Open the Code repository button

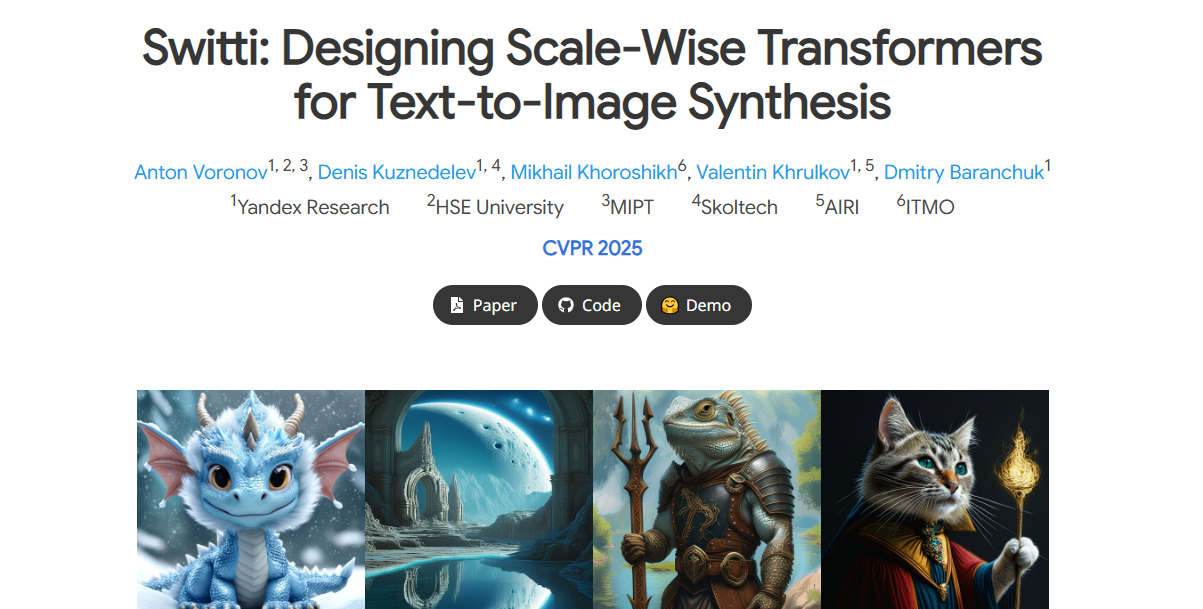592,305
